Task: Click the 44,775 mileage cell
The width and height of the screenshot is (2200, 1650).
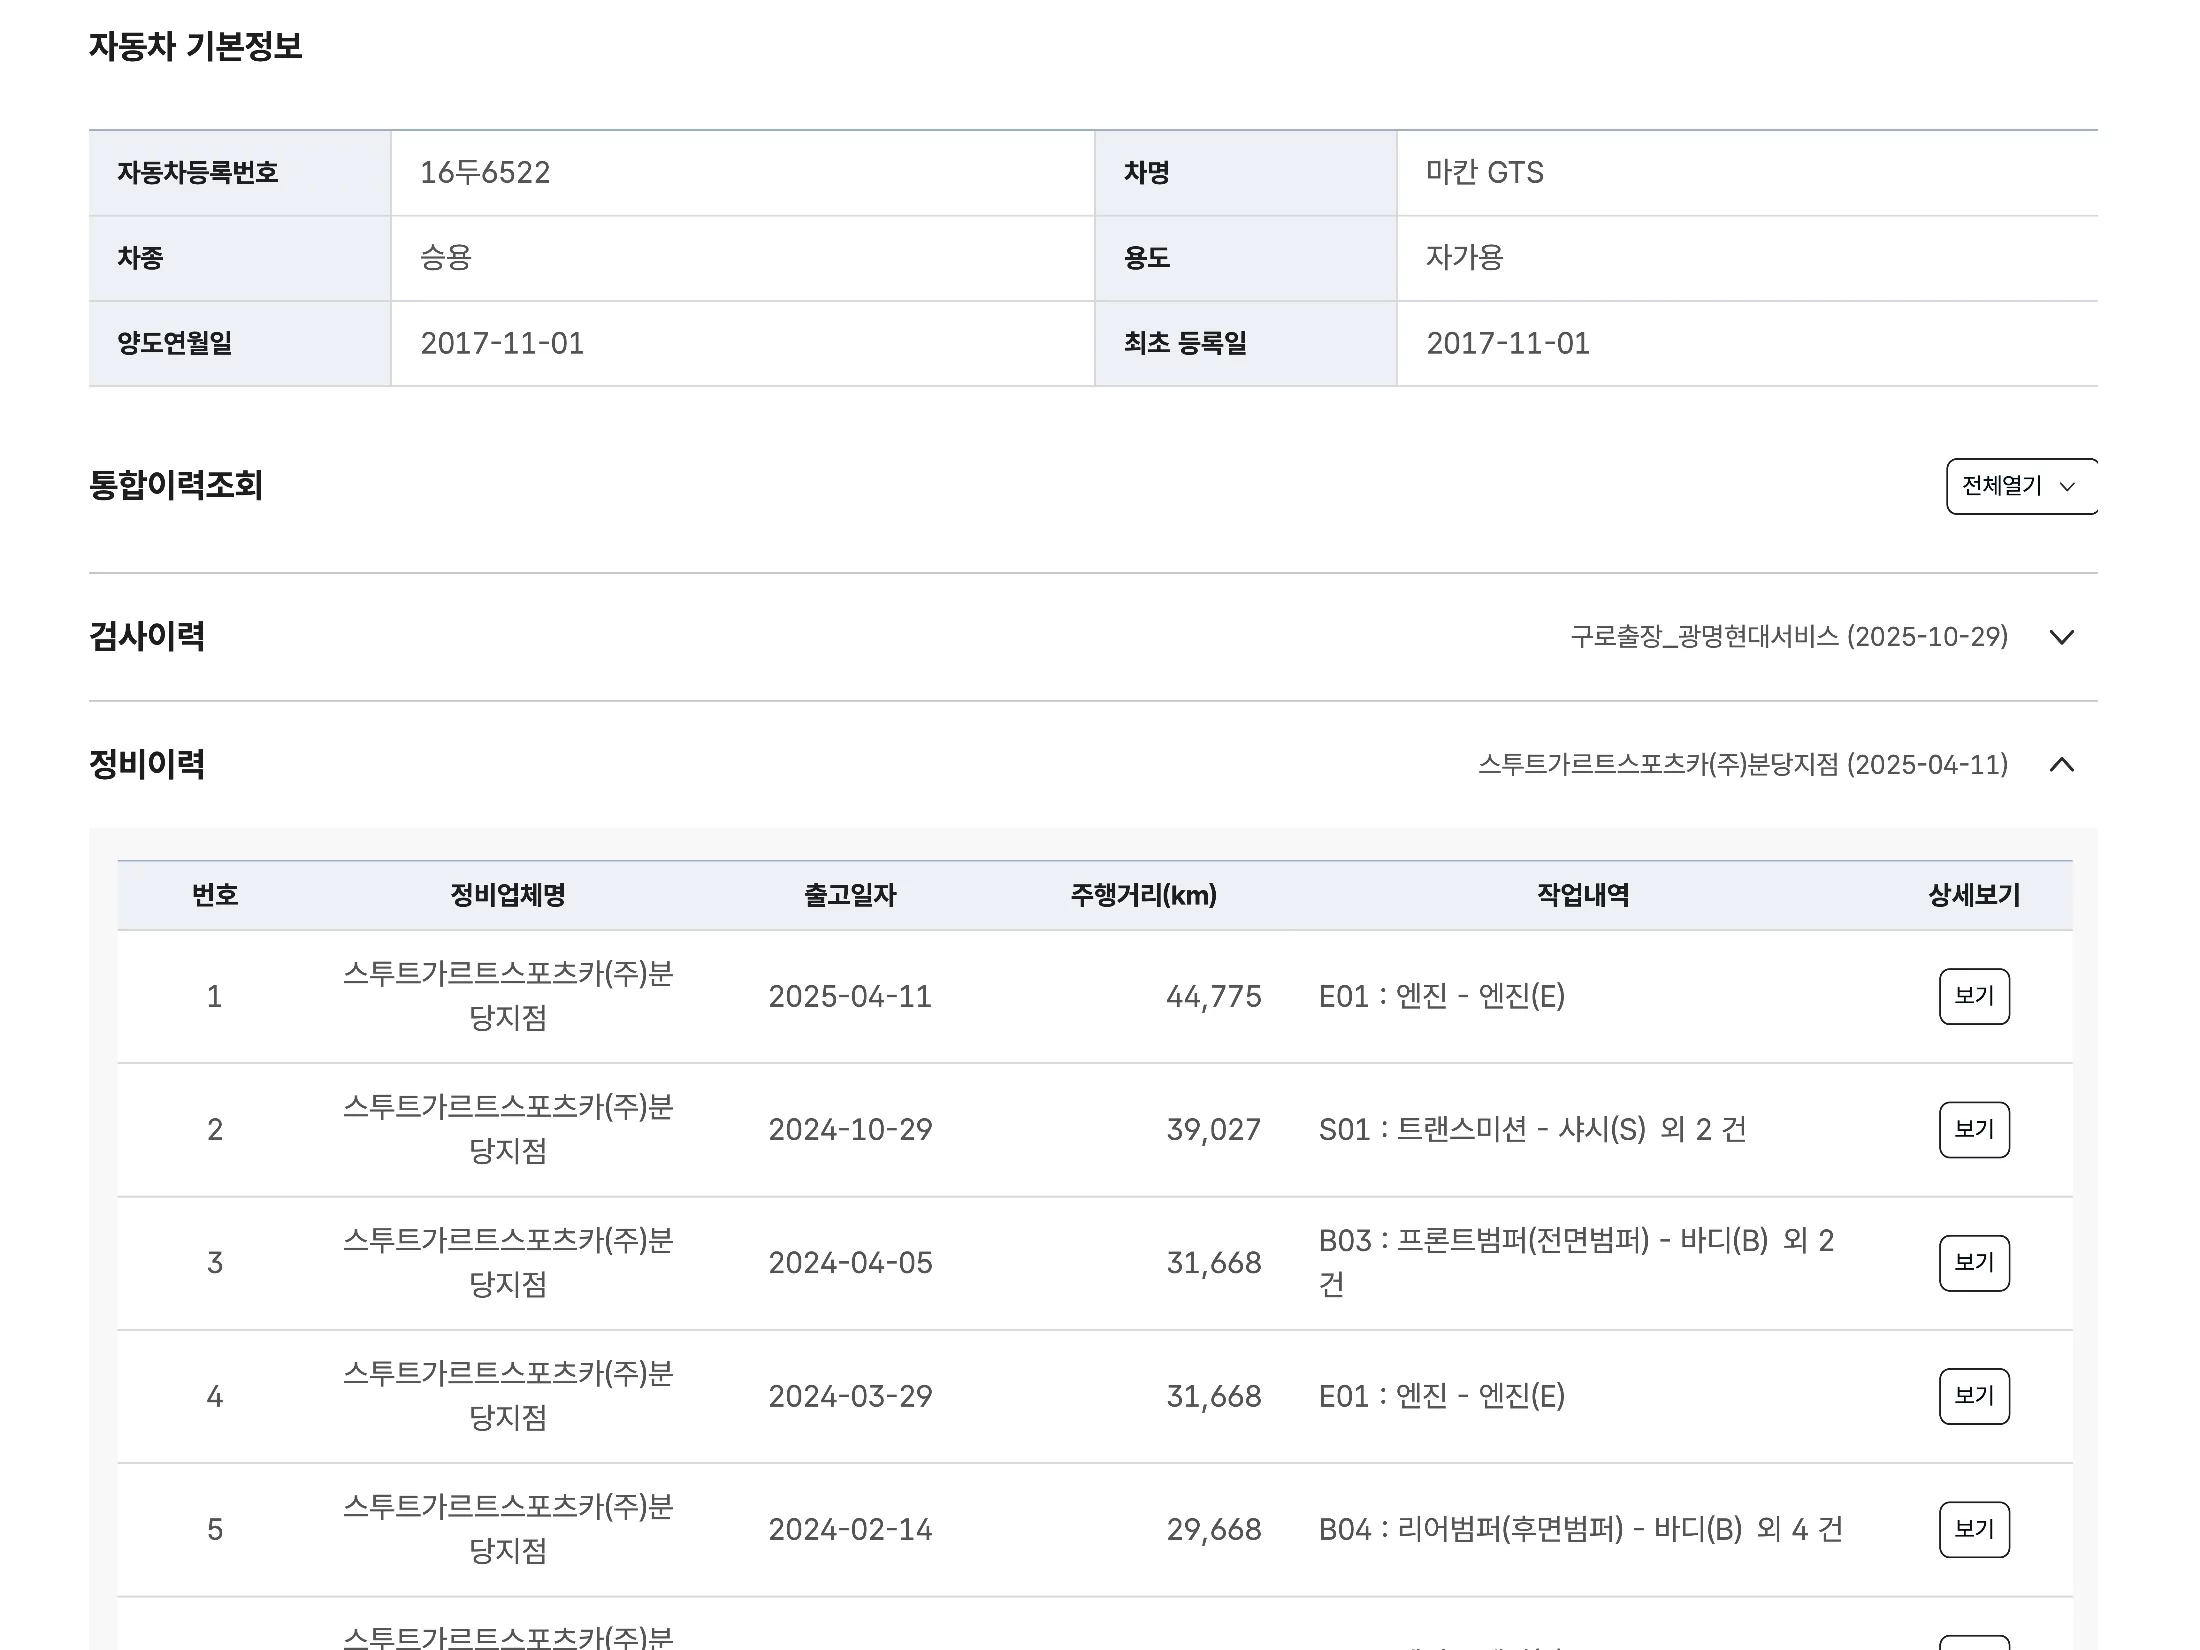Action: tap(1213, 996)
